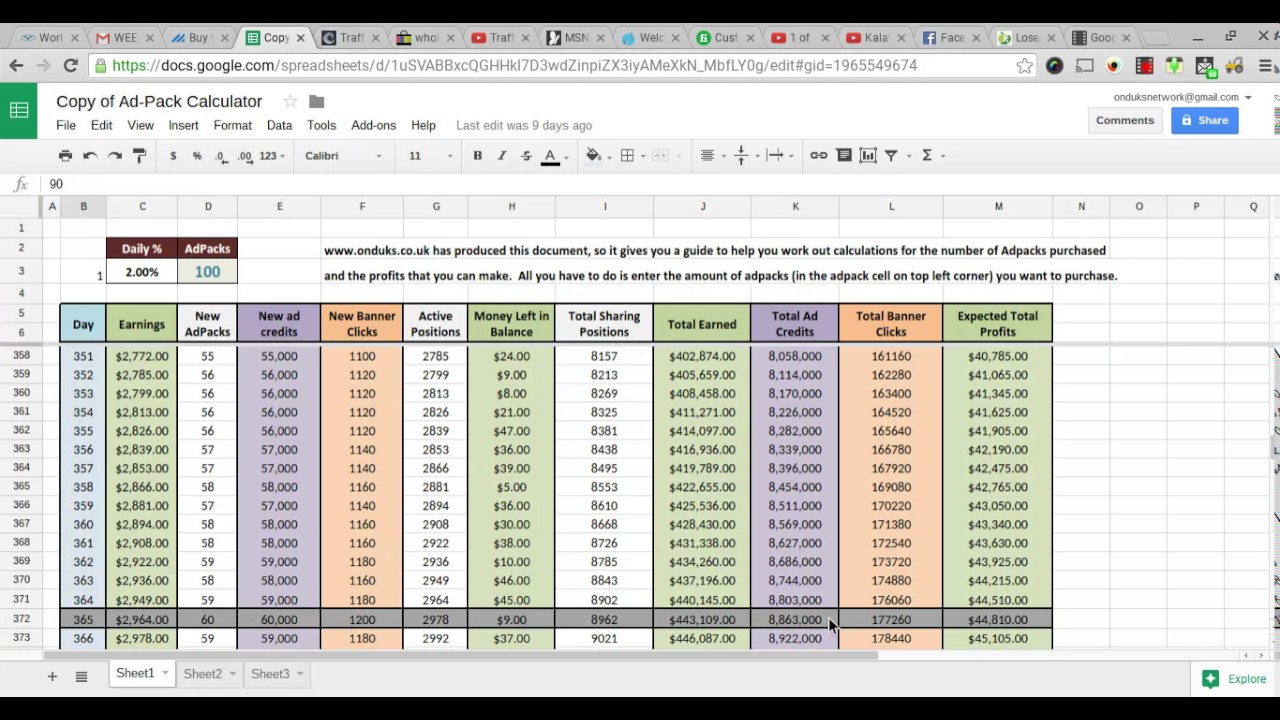The width and height of the screenshot is (1280, 720).
Task: Open the account email dropdown
Action: (1183, 97)
